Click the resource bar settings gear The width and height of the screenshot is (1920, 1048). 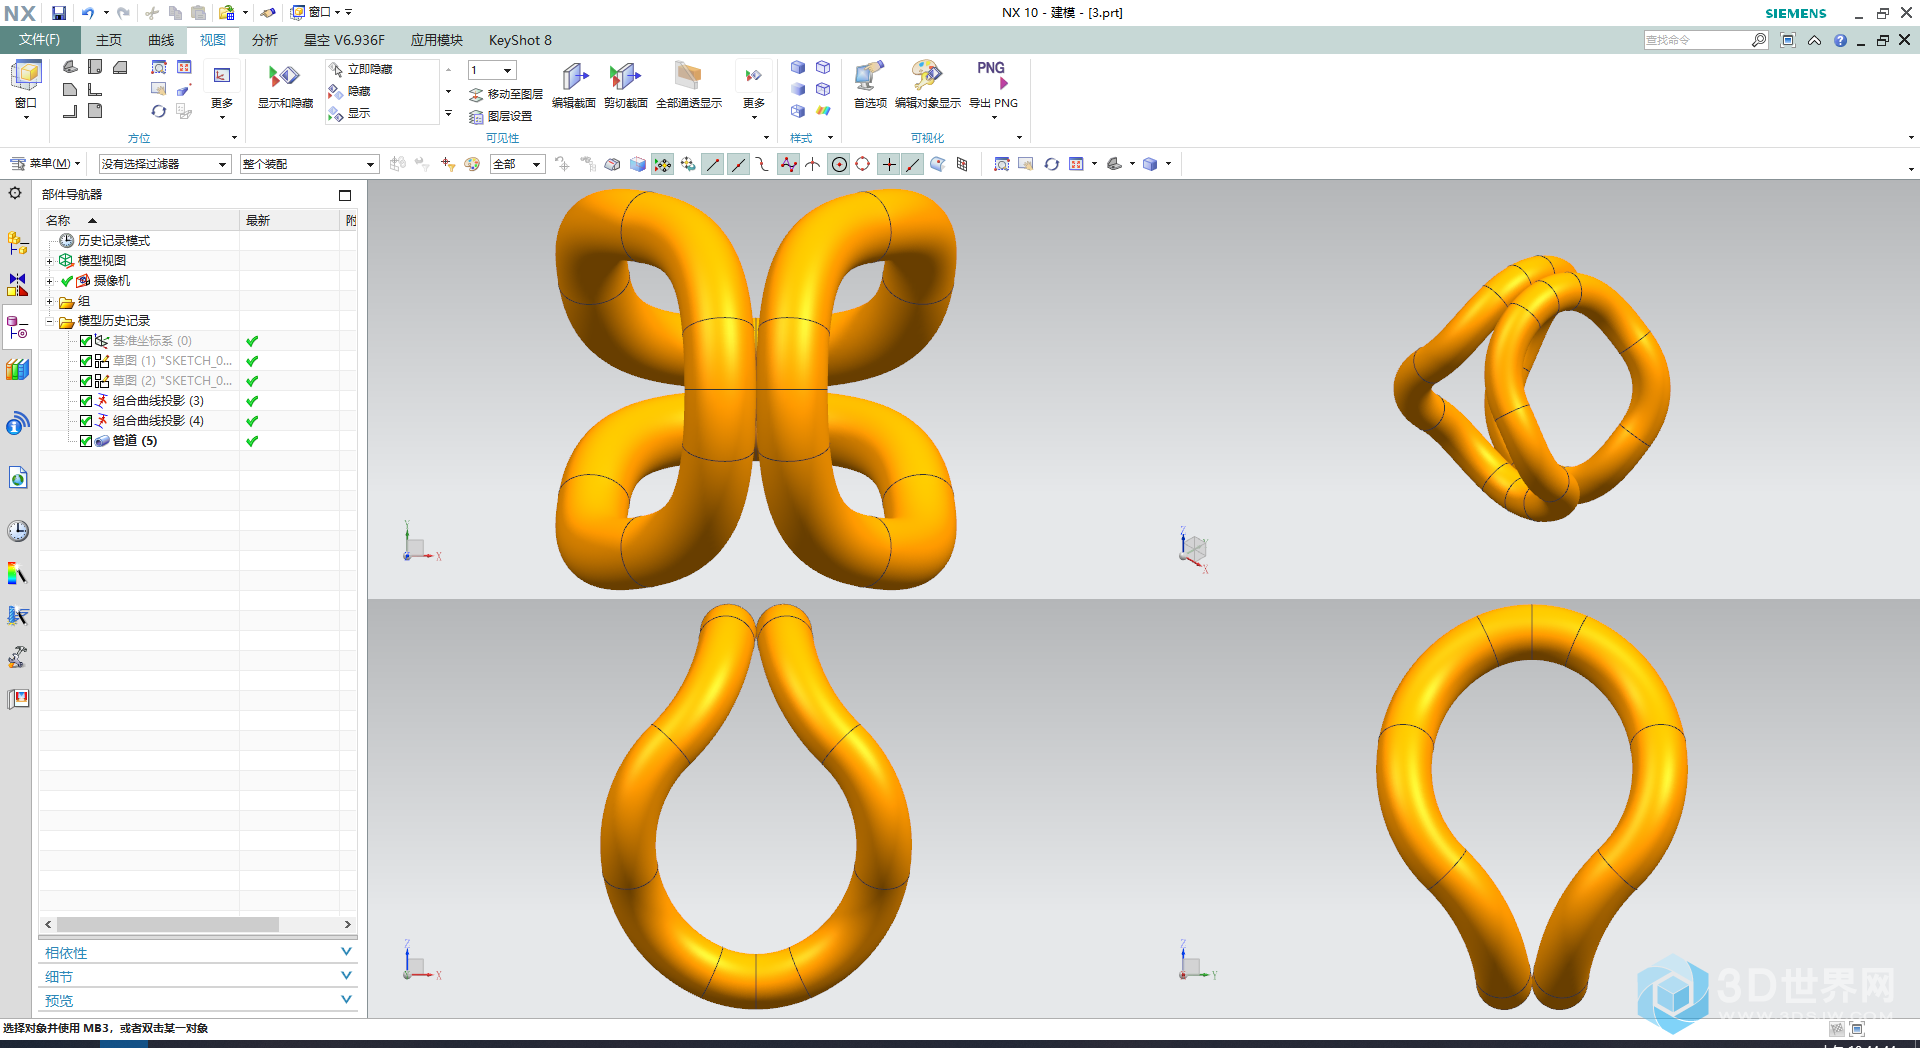(x=15, y=193)
